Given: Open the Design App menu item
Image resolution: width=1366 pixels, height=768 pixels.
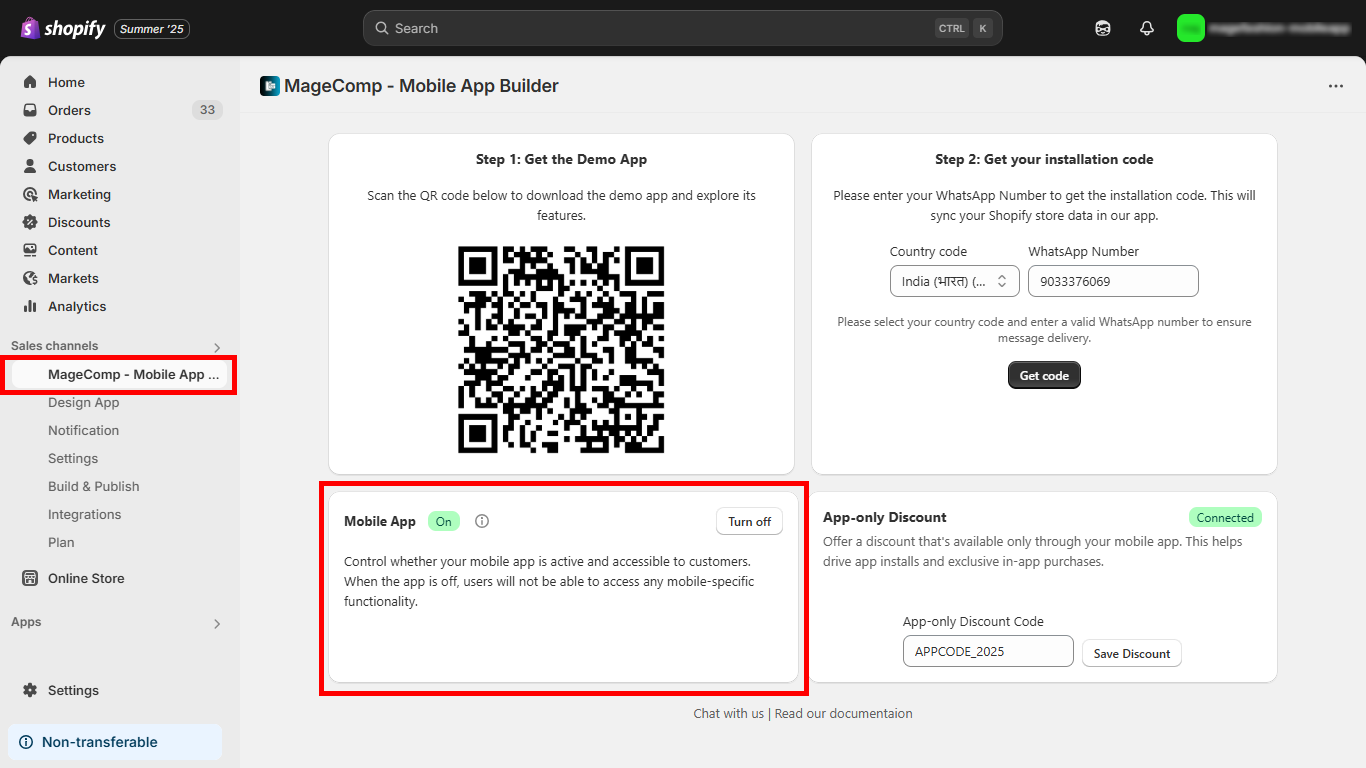Looking at the screenshot, I should tap(83, 402).
